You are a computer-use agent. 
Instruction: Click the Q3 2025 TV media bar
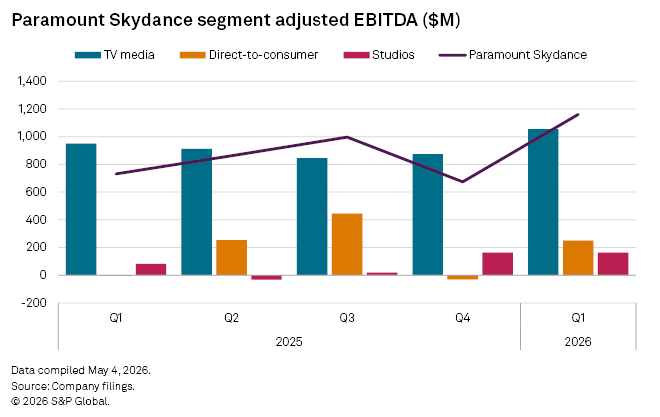(x=312, y=217)
